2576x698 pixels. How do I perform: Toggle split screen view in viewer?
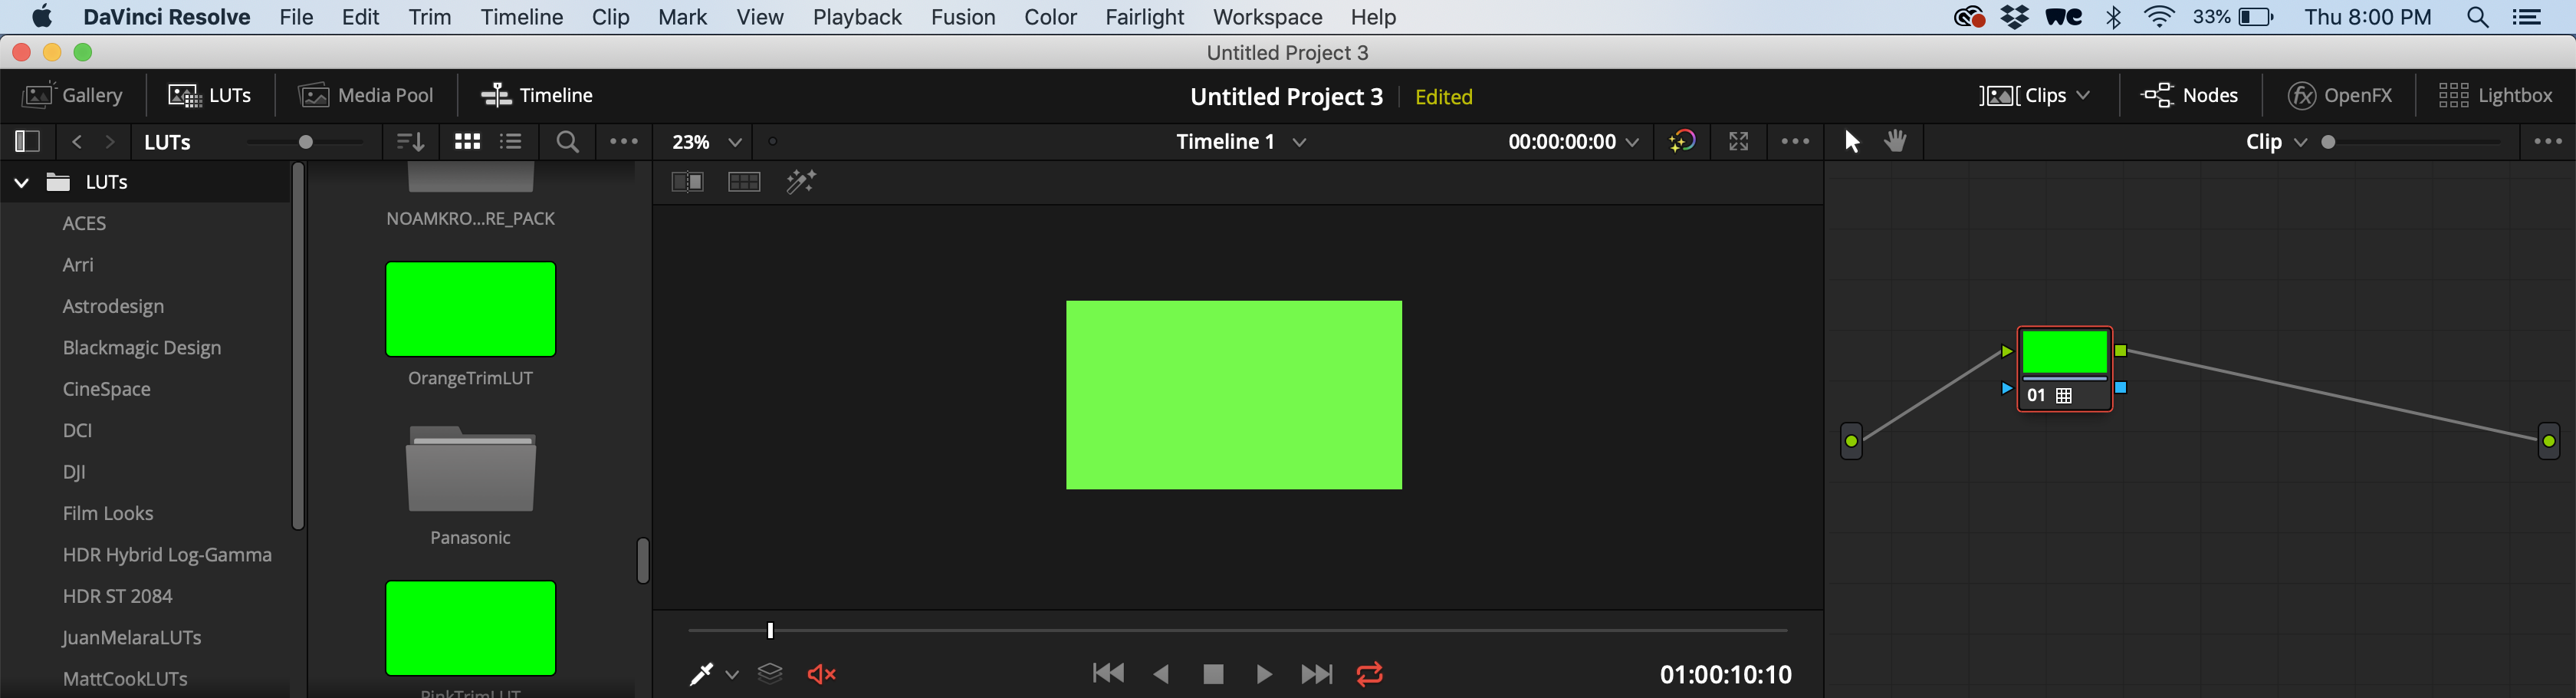click(x=744, y=182)
